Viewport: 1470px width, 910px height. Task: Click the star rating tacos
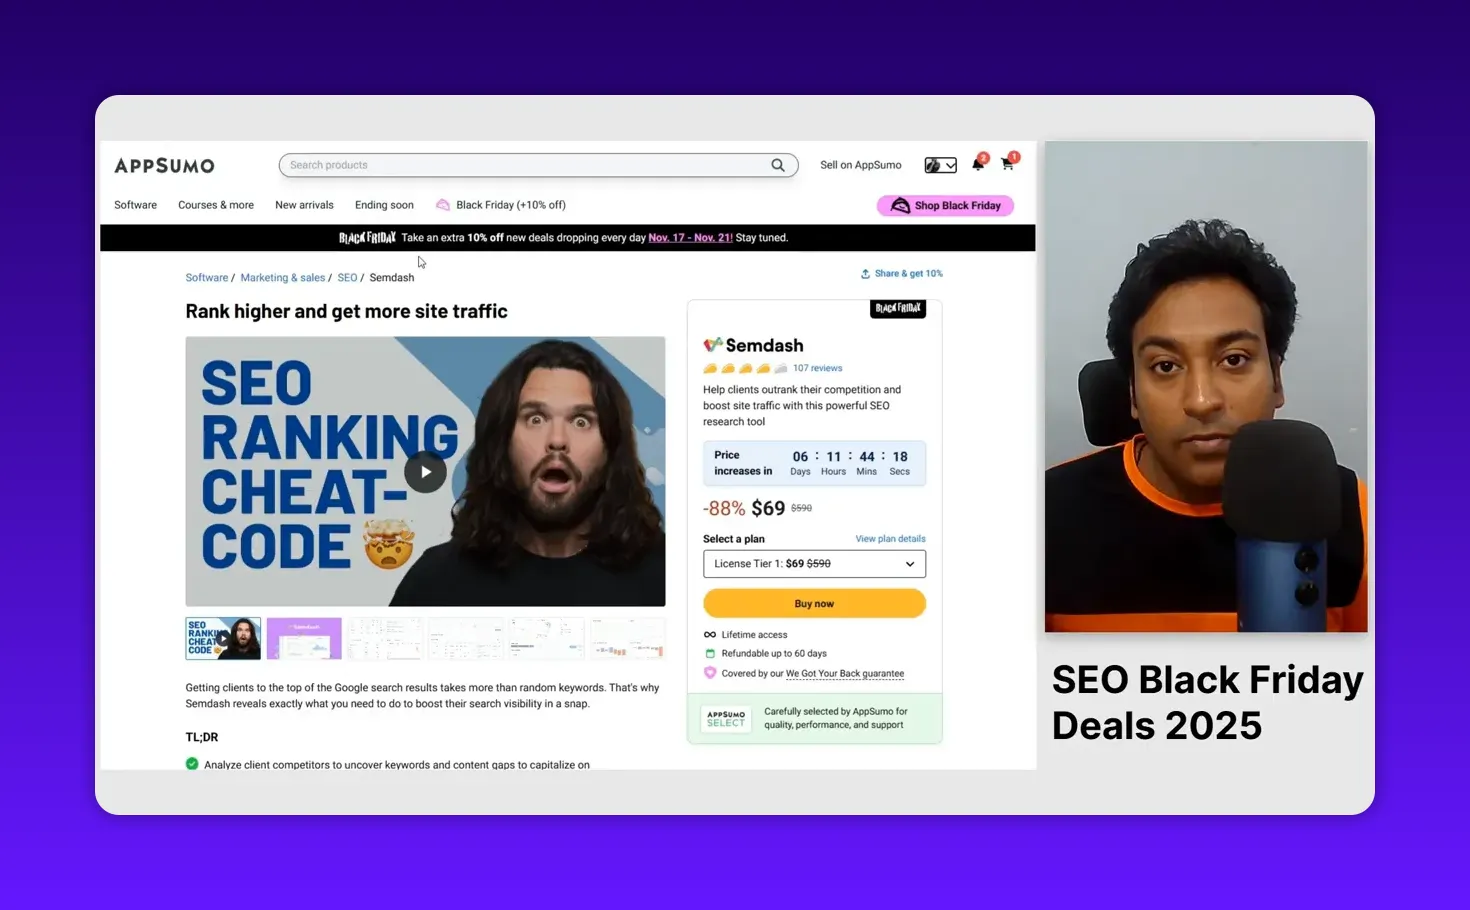(x=745, y=368)
